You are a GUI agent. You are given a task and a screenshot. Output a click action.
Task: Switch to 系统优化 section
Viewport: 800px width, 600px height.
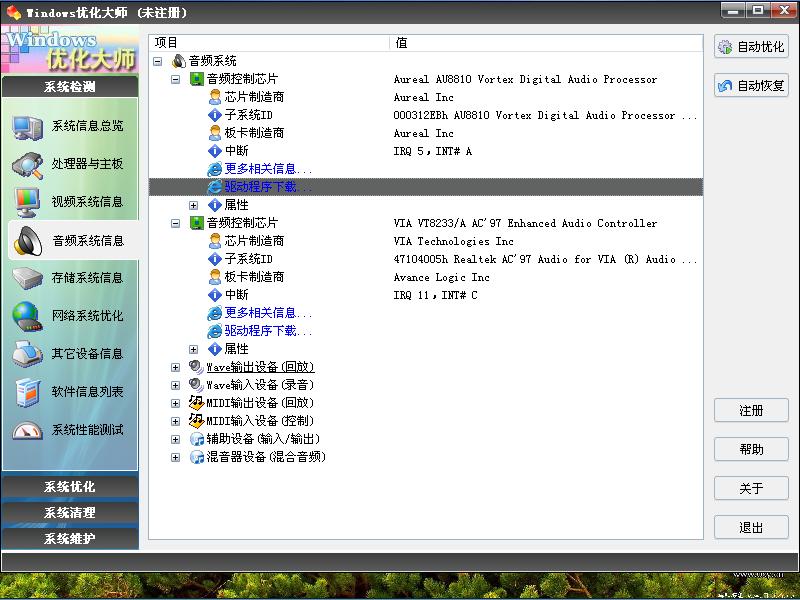tap(70, 487)
